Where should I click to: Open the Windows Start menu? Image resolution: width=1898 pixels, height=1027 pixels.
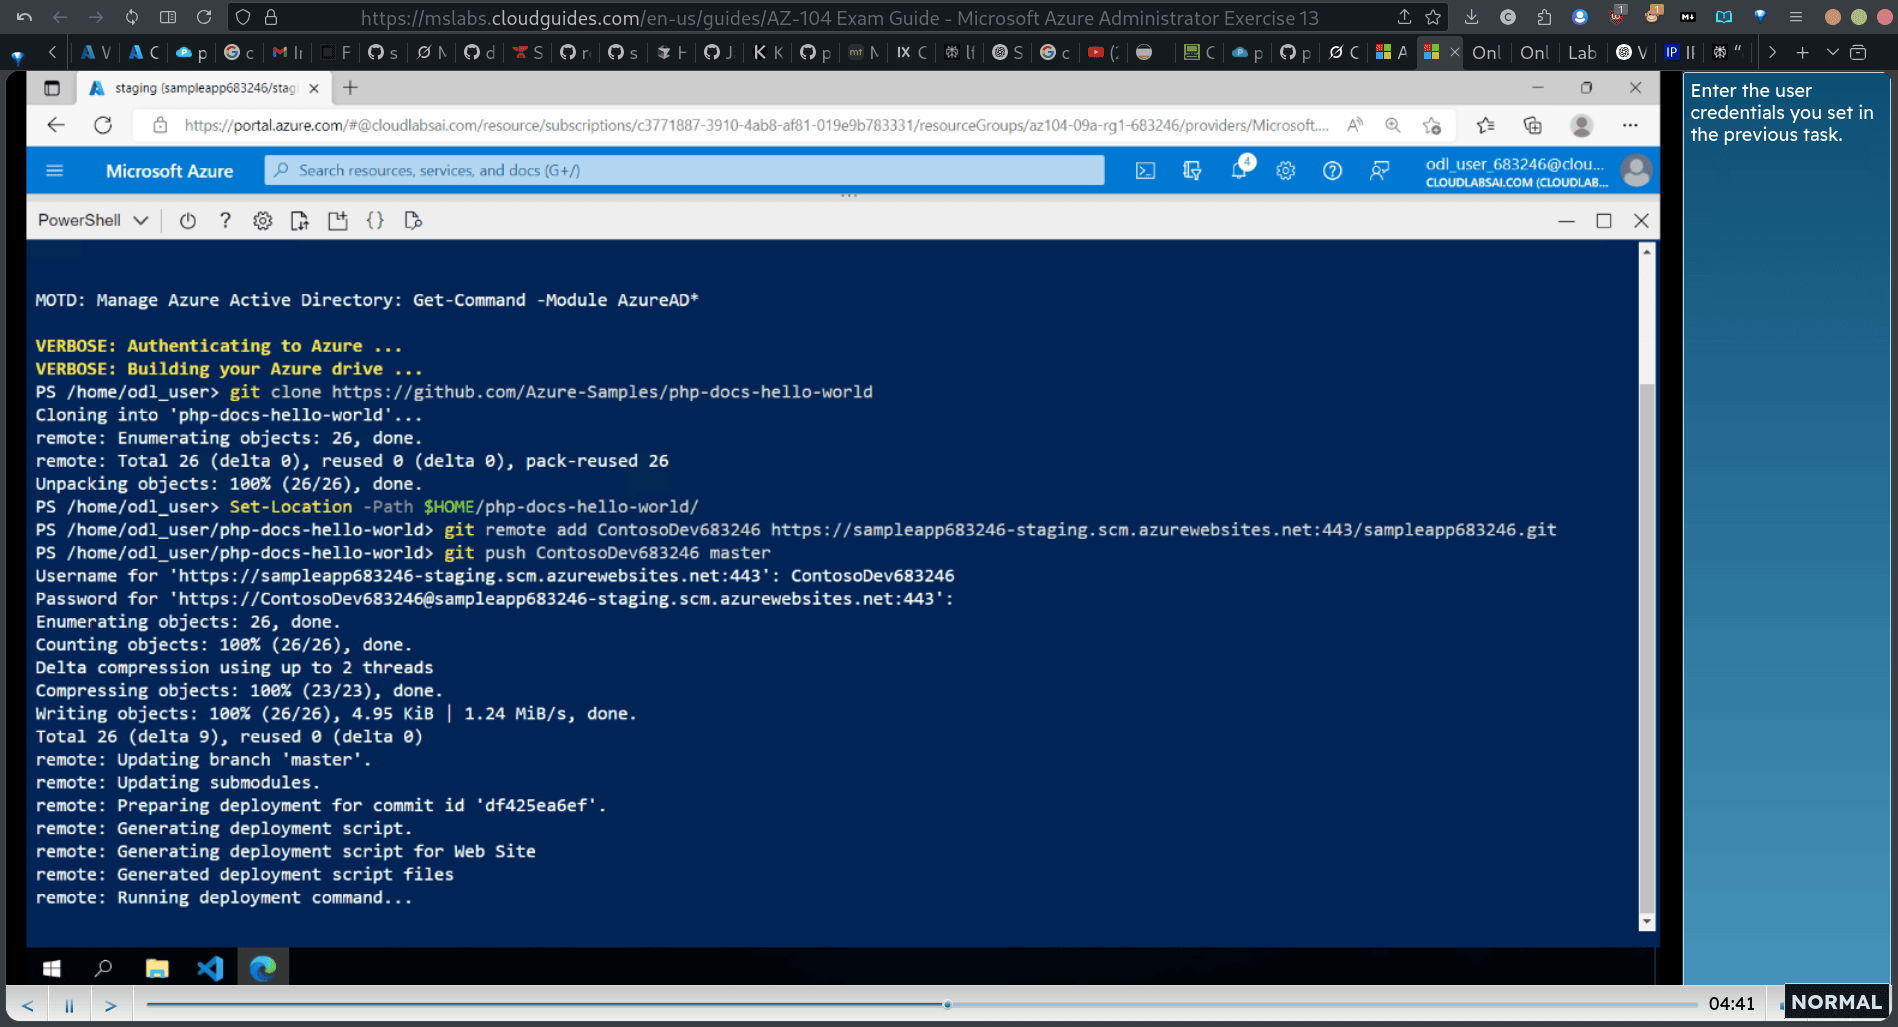[52, 968]
